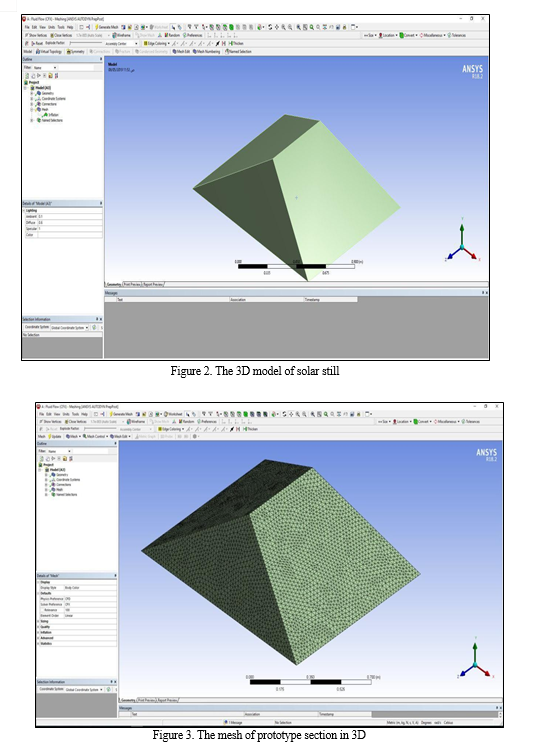Click the 1 Message status bar entry

click(x=234, y=723)
